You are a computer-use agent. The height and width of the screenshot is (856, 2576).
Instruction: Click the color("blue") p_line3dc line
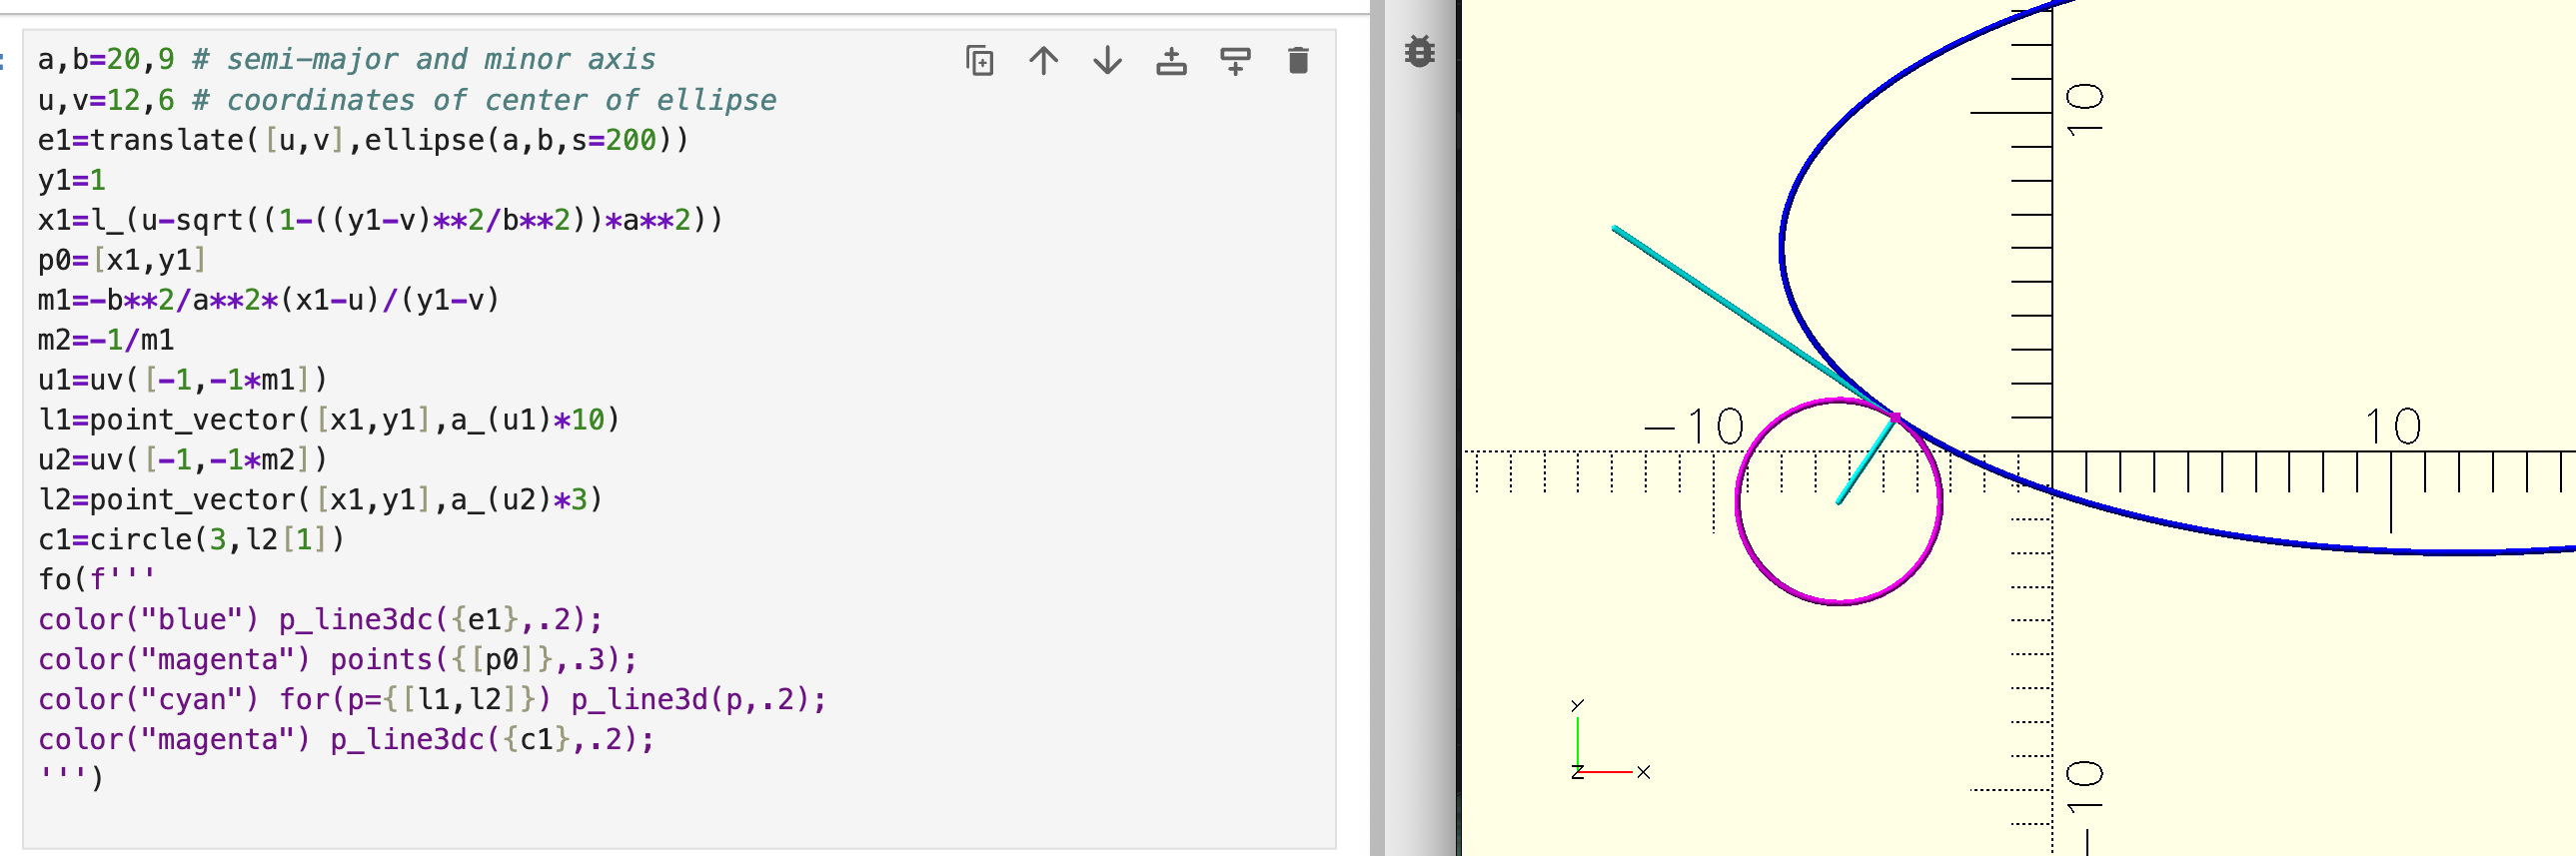click(x=320, y=620)
